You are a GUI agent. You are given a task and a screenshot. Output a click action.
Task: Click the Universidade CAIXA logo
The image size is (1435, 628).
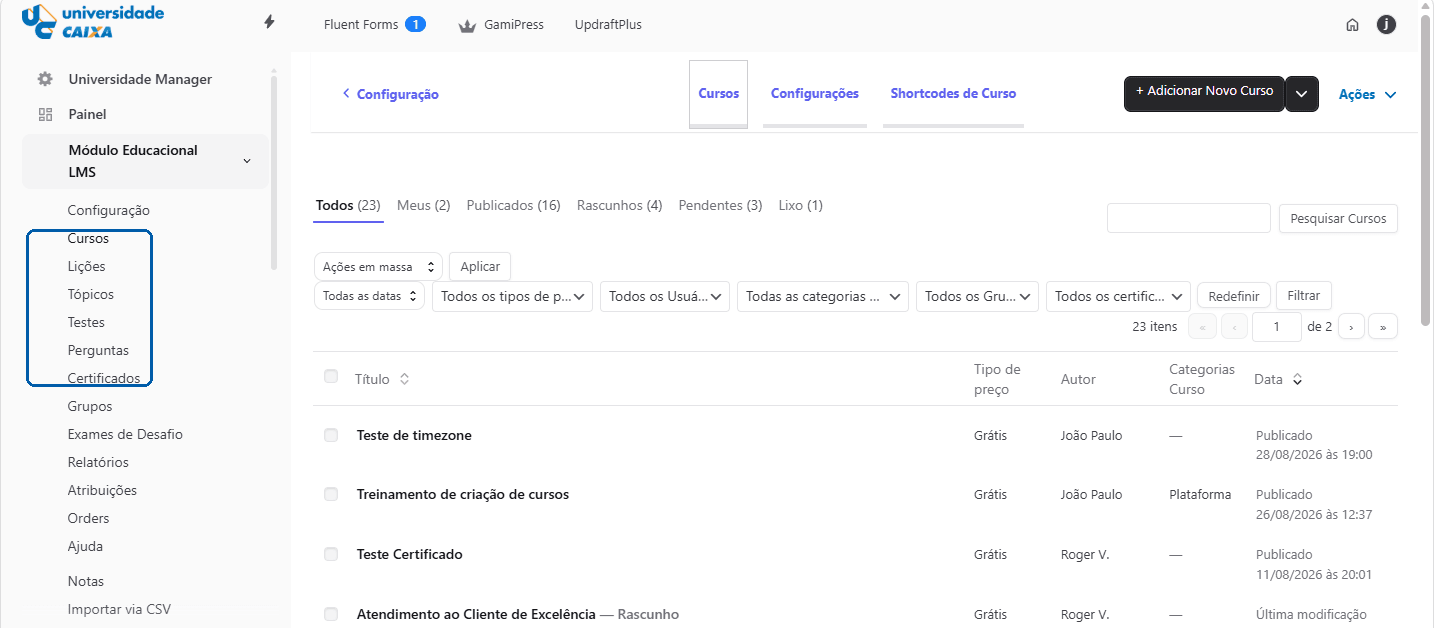(92, 21)
